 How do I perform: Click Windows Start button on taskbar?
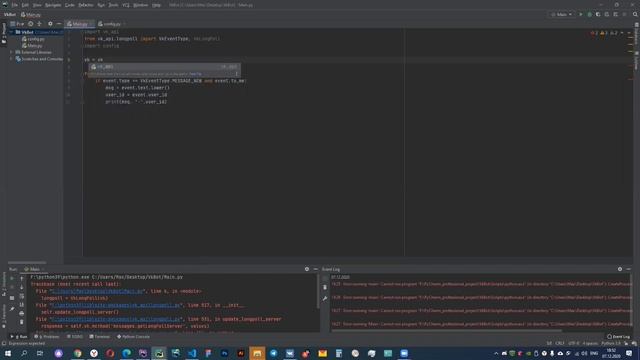tap(8, 353)
